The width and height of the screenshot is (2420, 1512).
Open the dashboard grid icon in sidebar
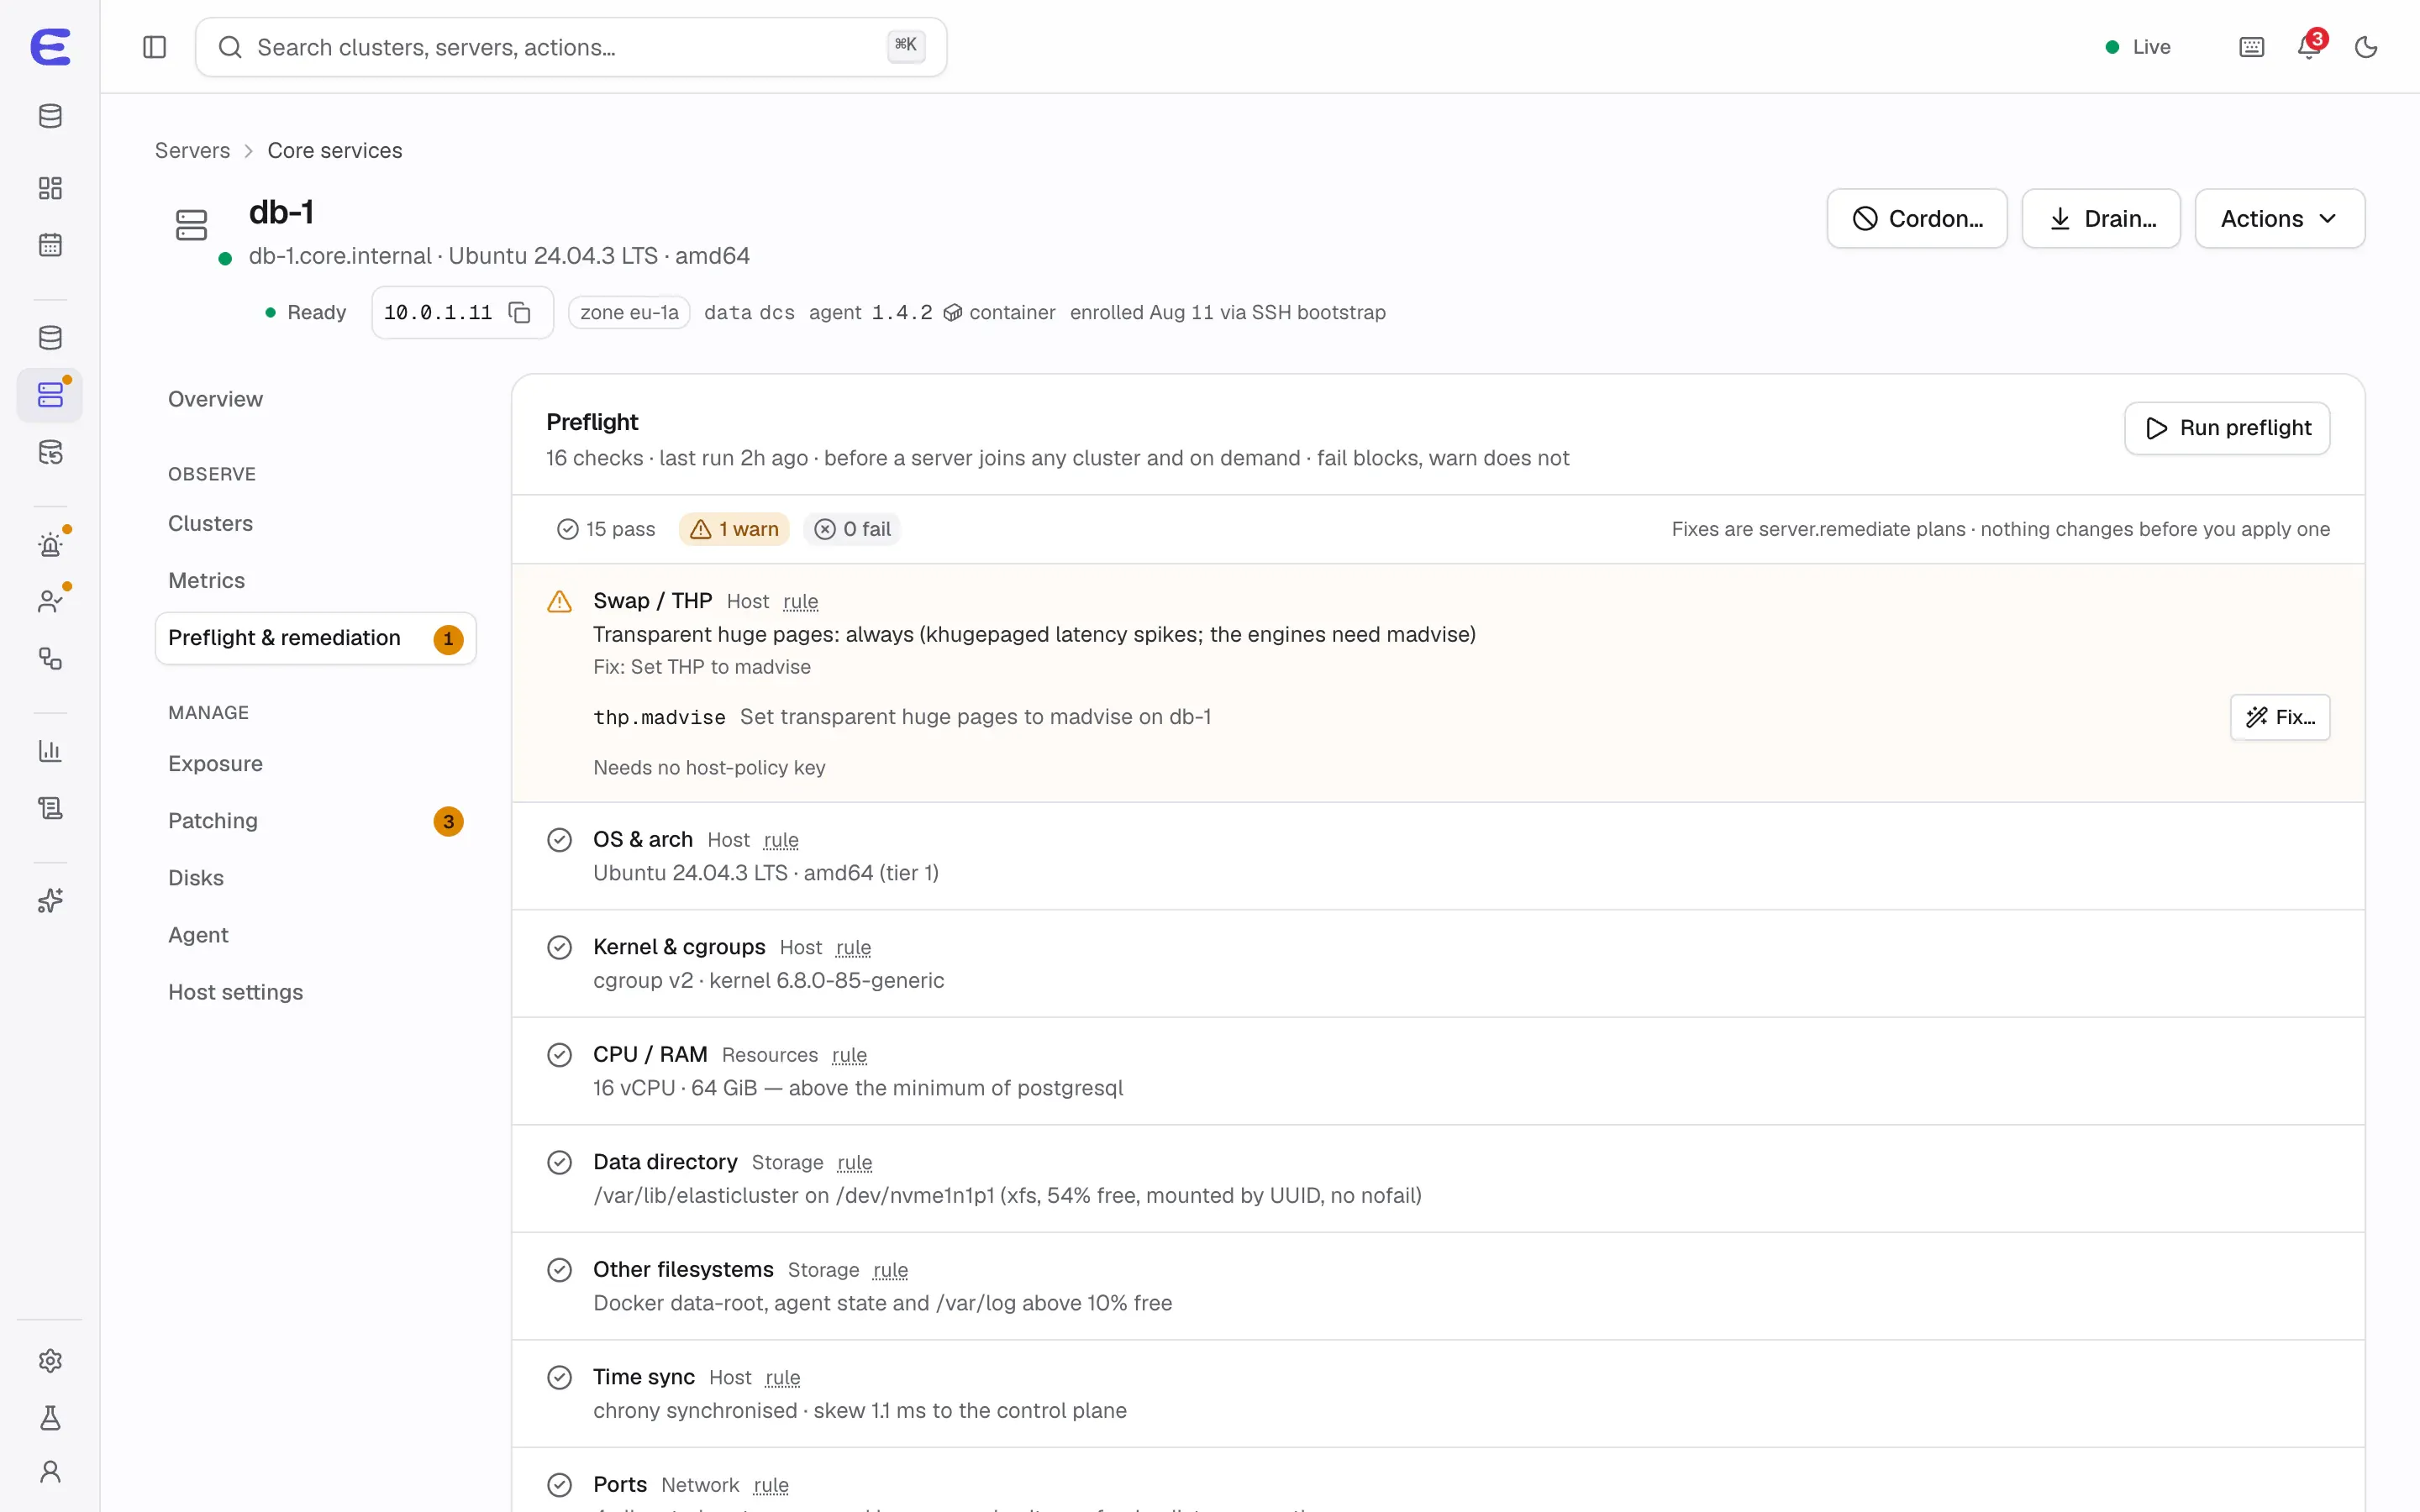[x=50, y=188]
